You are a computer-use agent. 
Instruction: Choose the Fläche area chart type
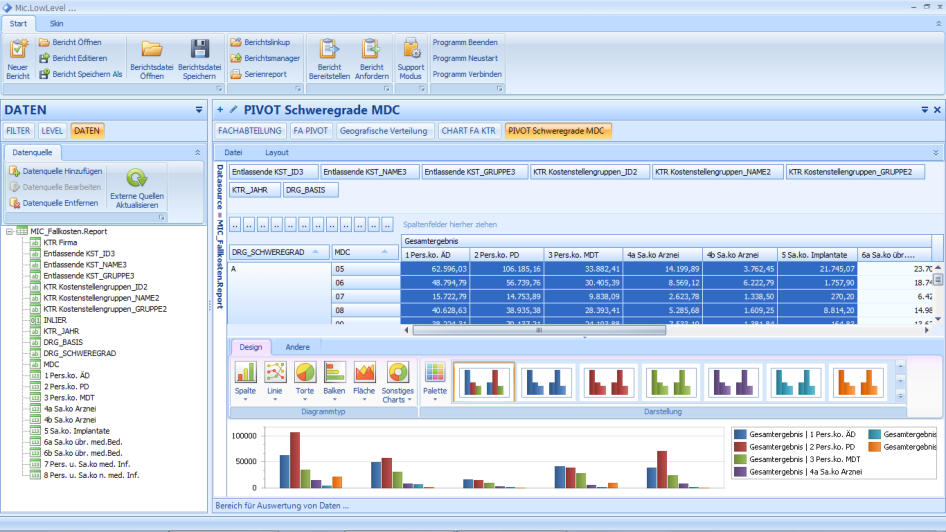(364, 373)
